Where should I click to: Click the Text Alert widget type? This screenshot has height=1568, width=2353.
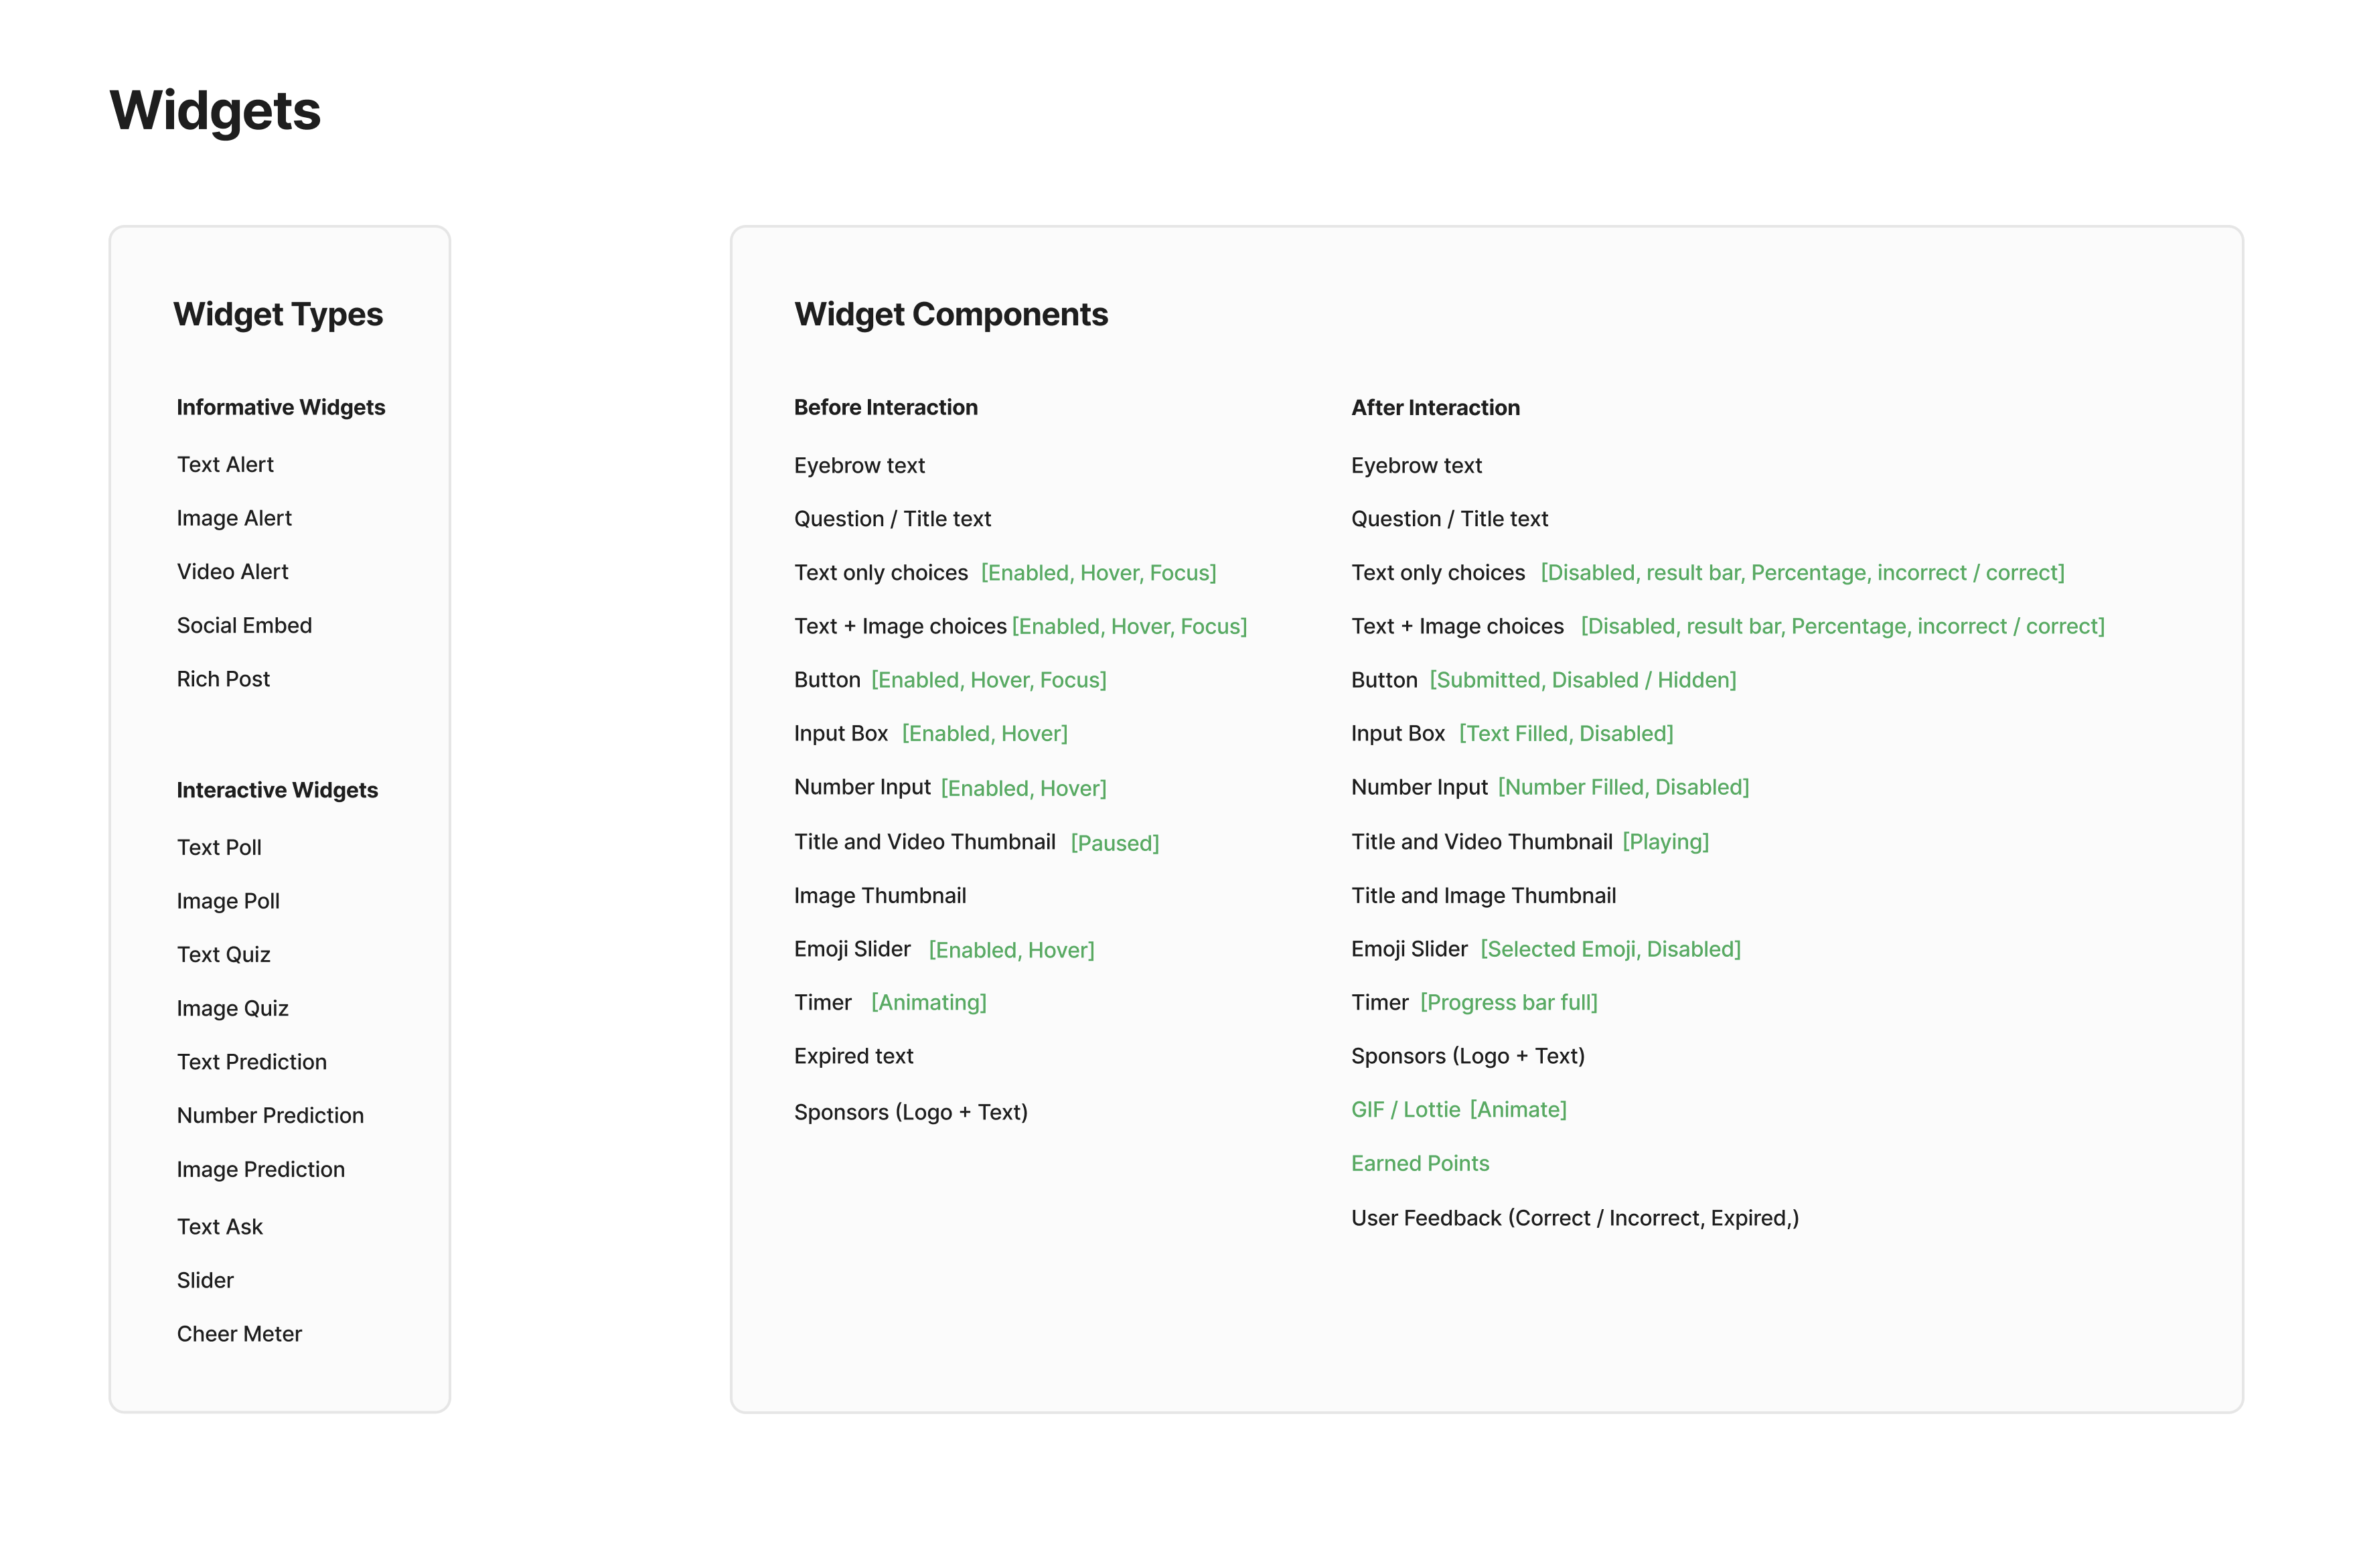coord(225,464)
